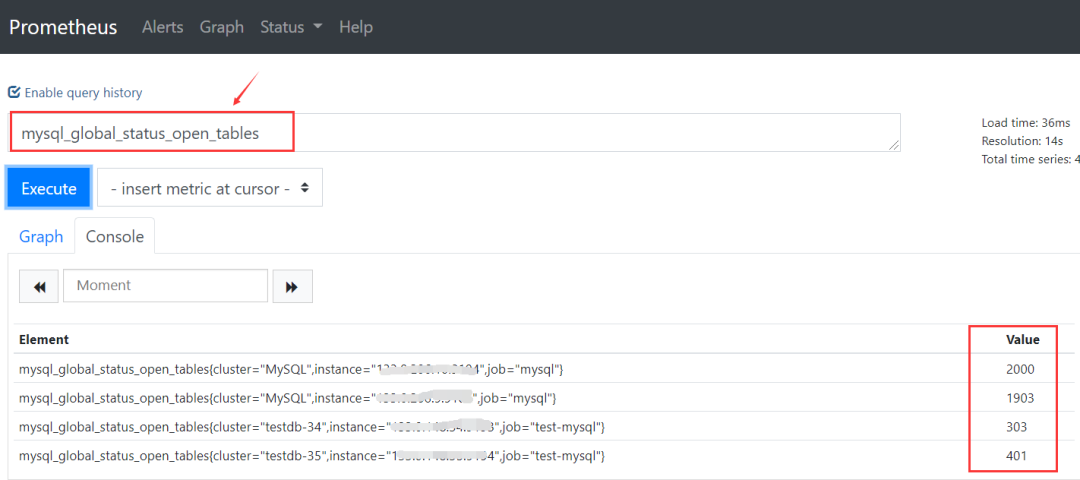Click value 2000 in results table
This screenshot has height=480, width=1080.
[x=1020, y=369]
